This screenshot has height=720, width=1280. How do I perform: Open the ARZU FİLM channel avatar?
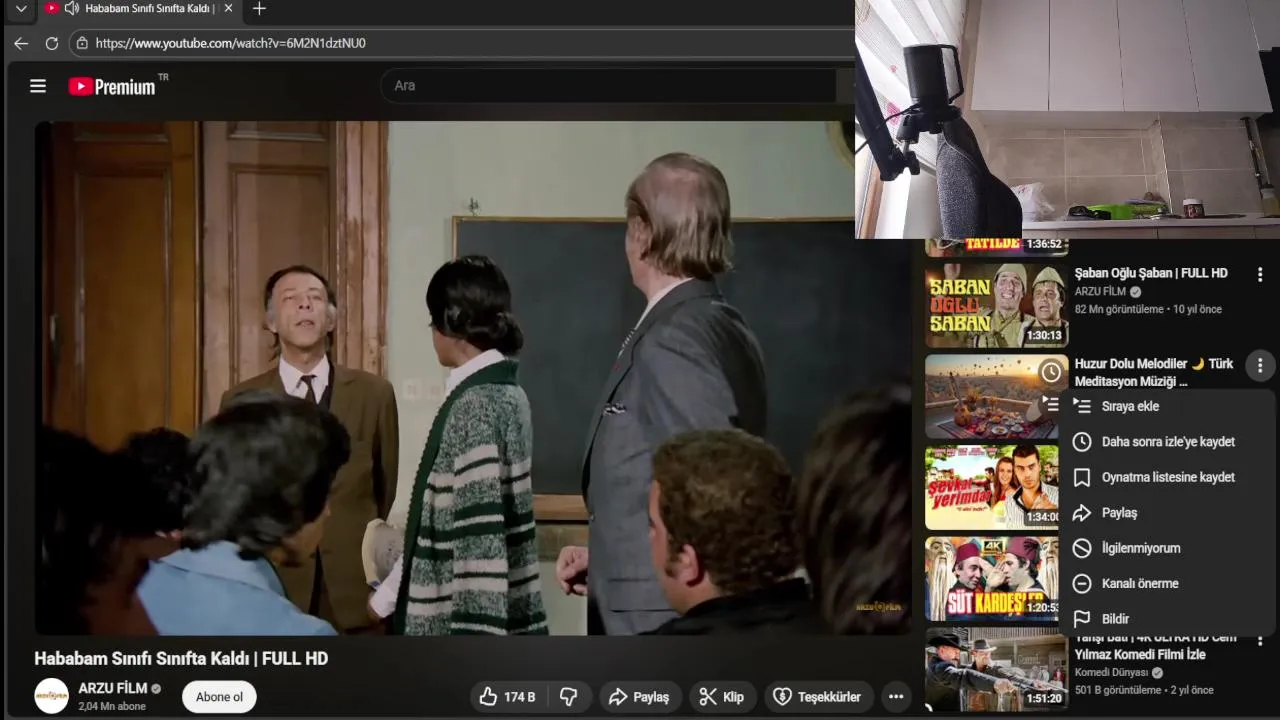[x=52, y=696]
